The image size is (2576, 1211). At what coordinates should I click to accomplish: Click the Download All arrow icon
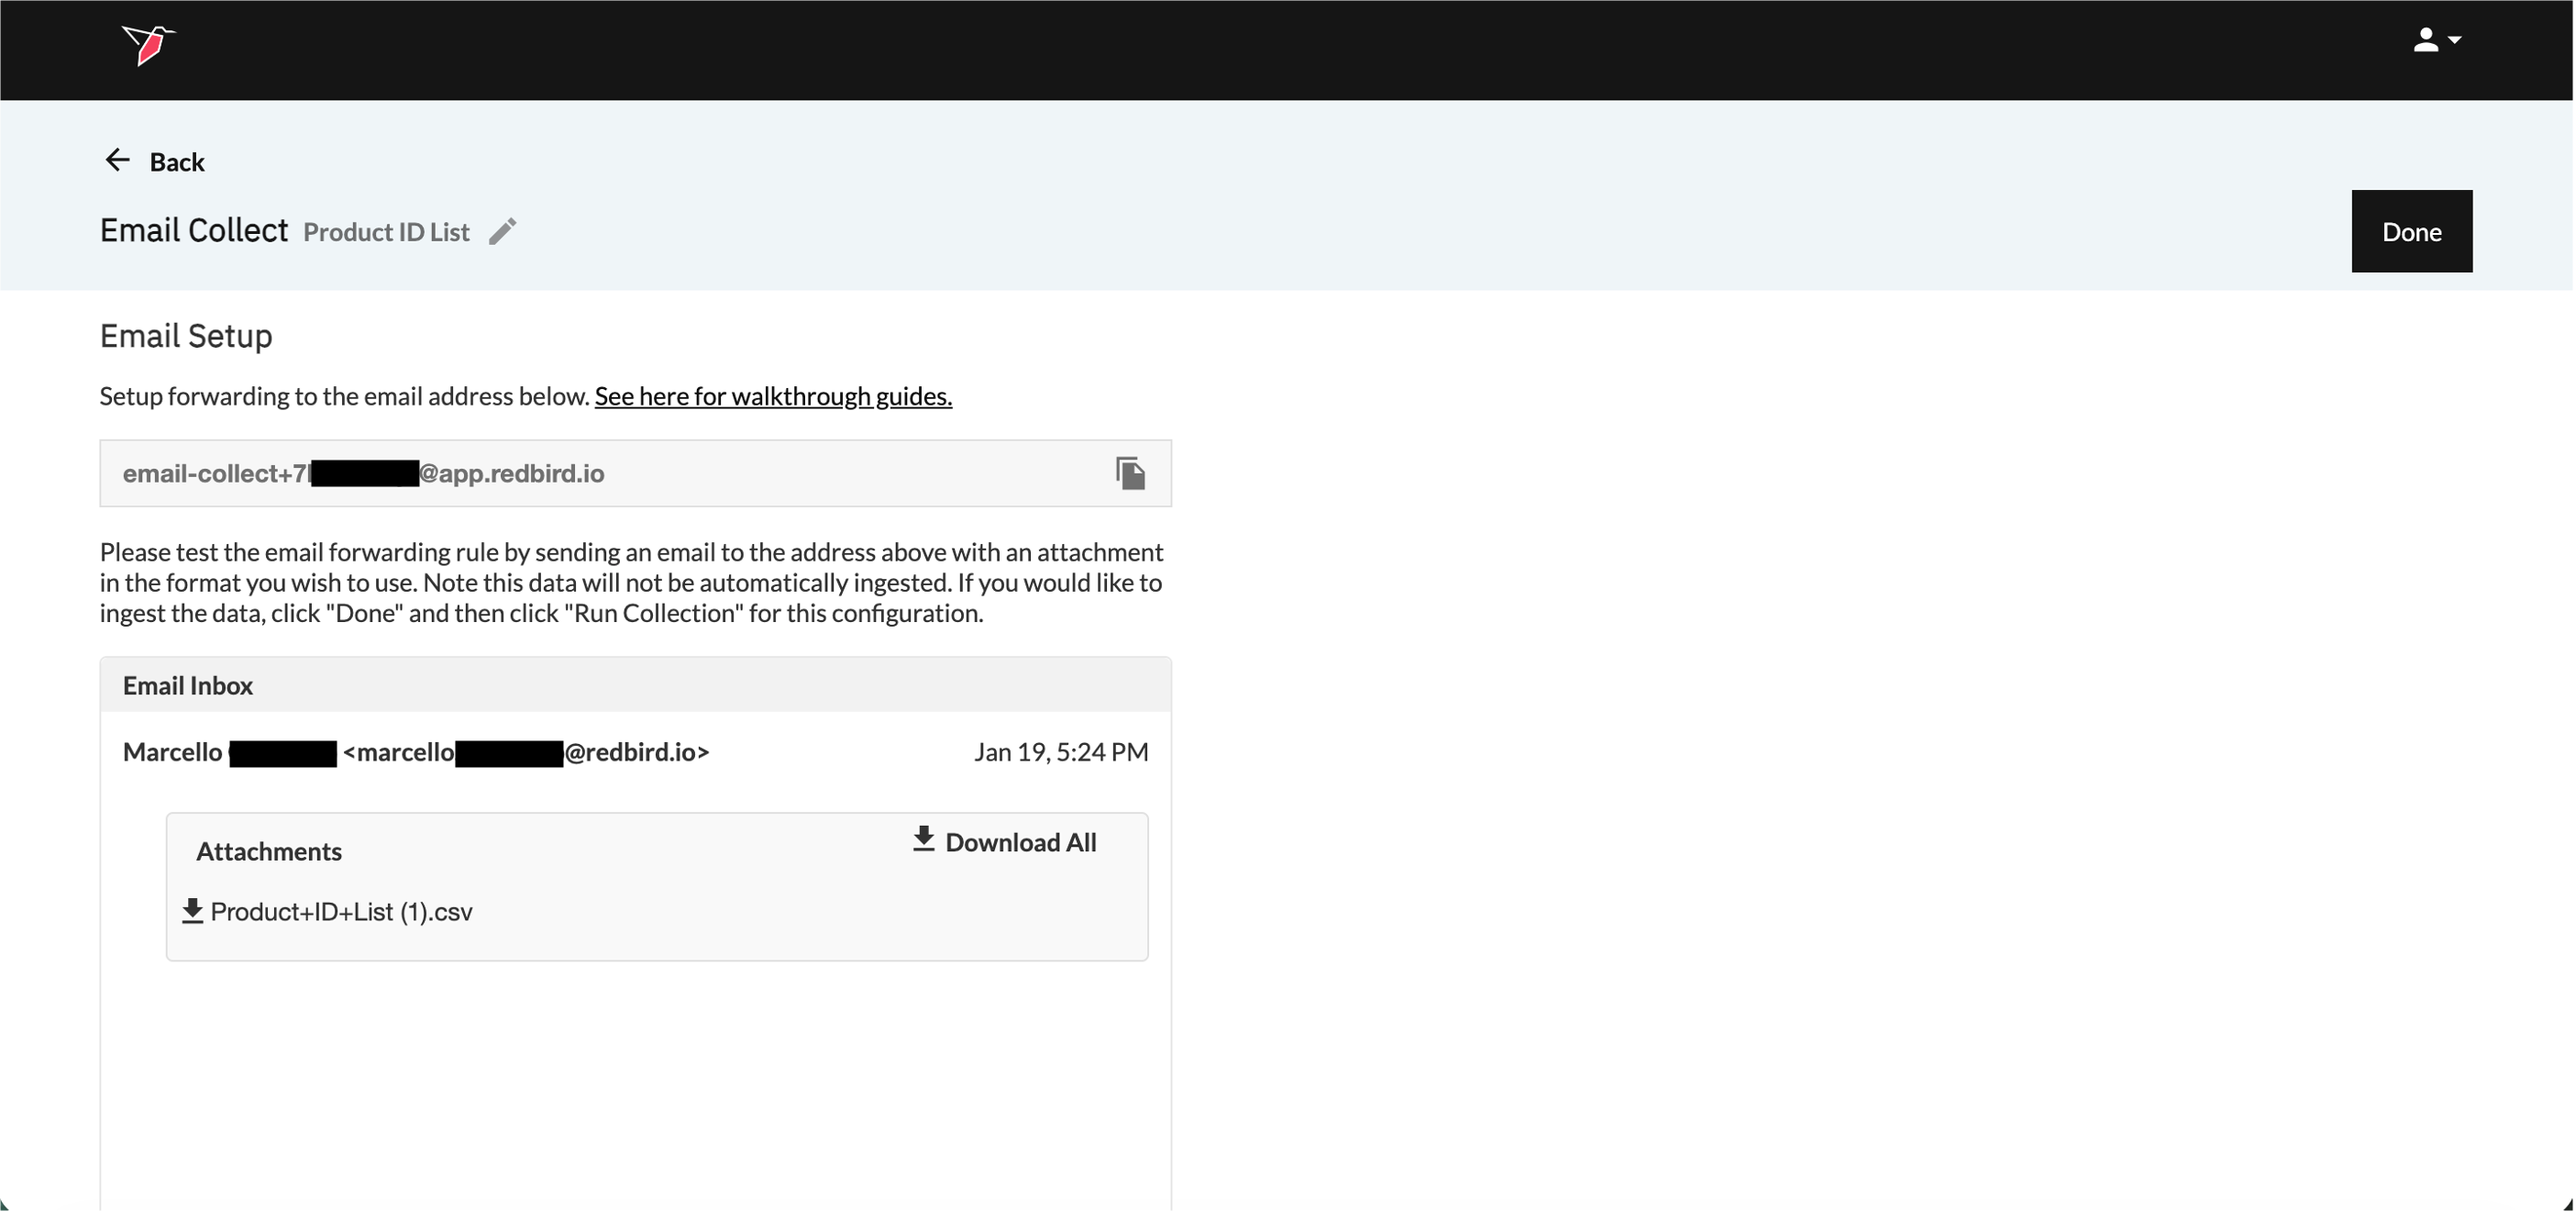coord(923,839)
